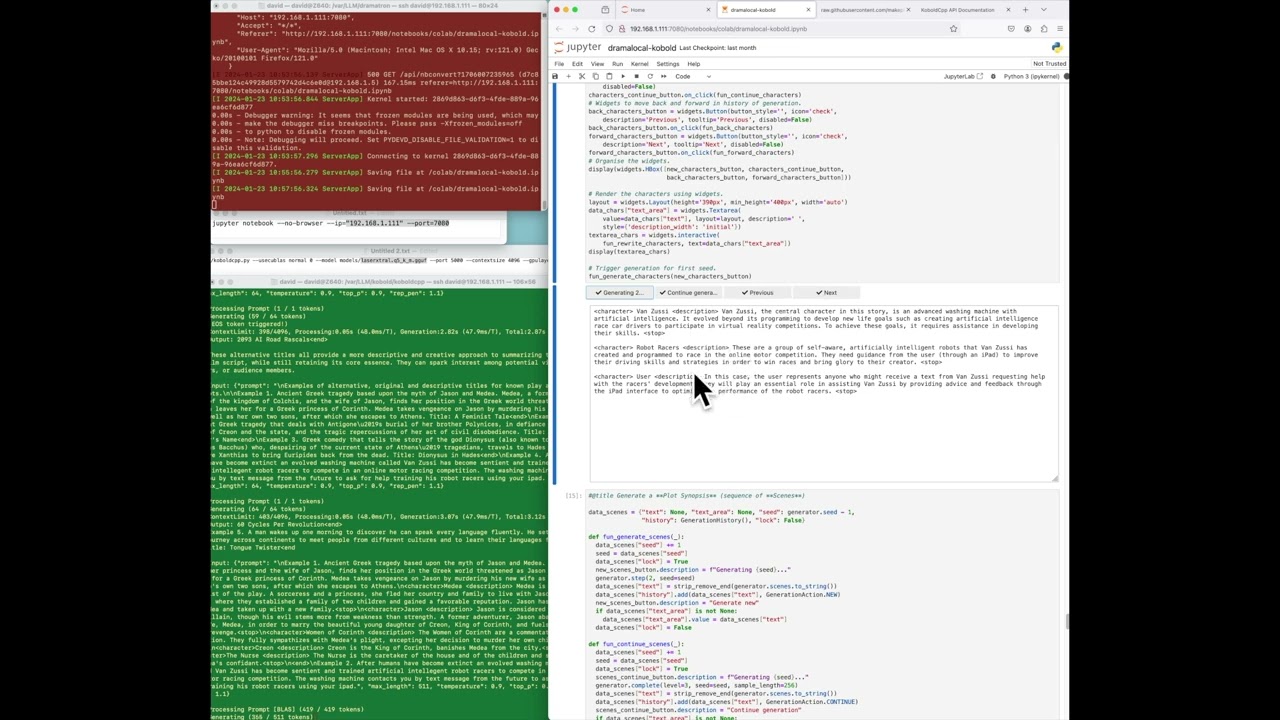Close the Home tab
Image resolution: width=1280 pixels, height=720 pixels.
(708, 10)
